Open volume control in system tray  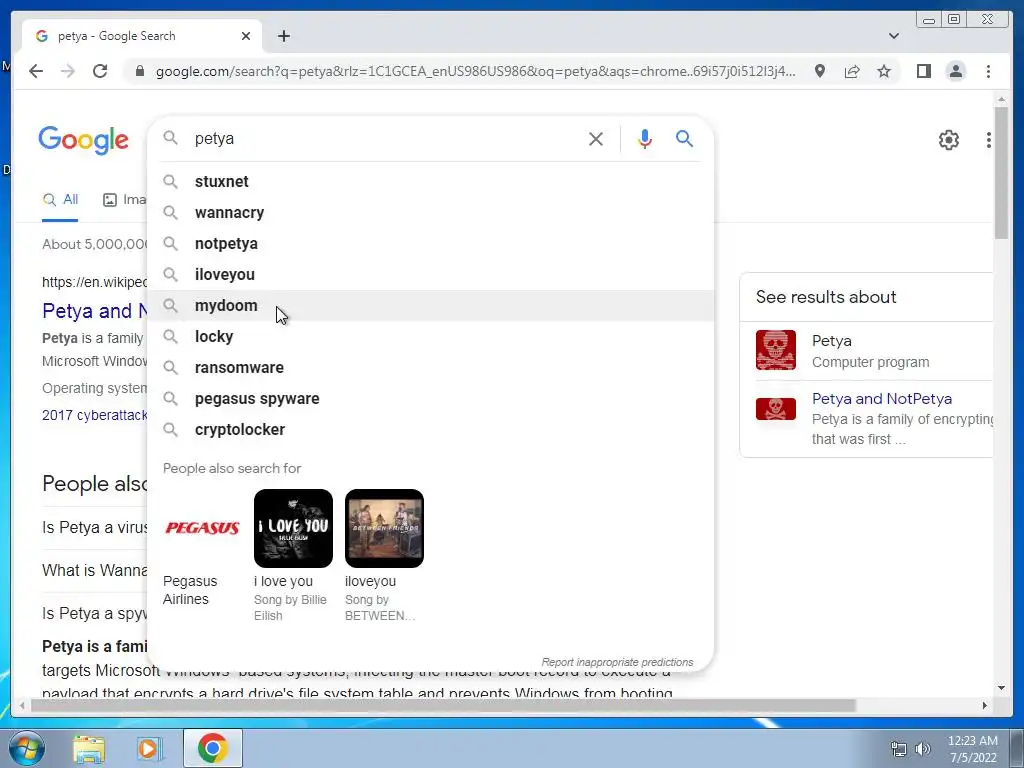[922, 749]
